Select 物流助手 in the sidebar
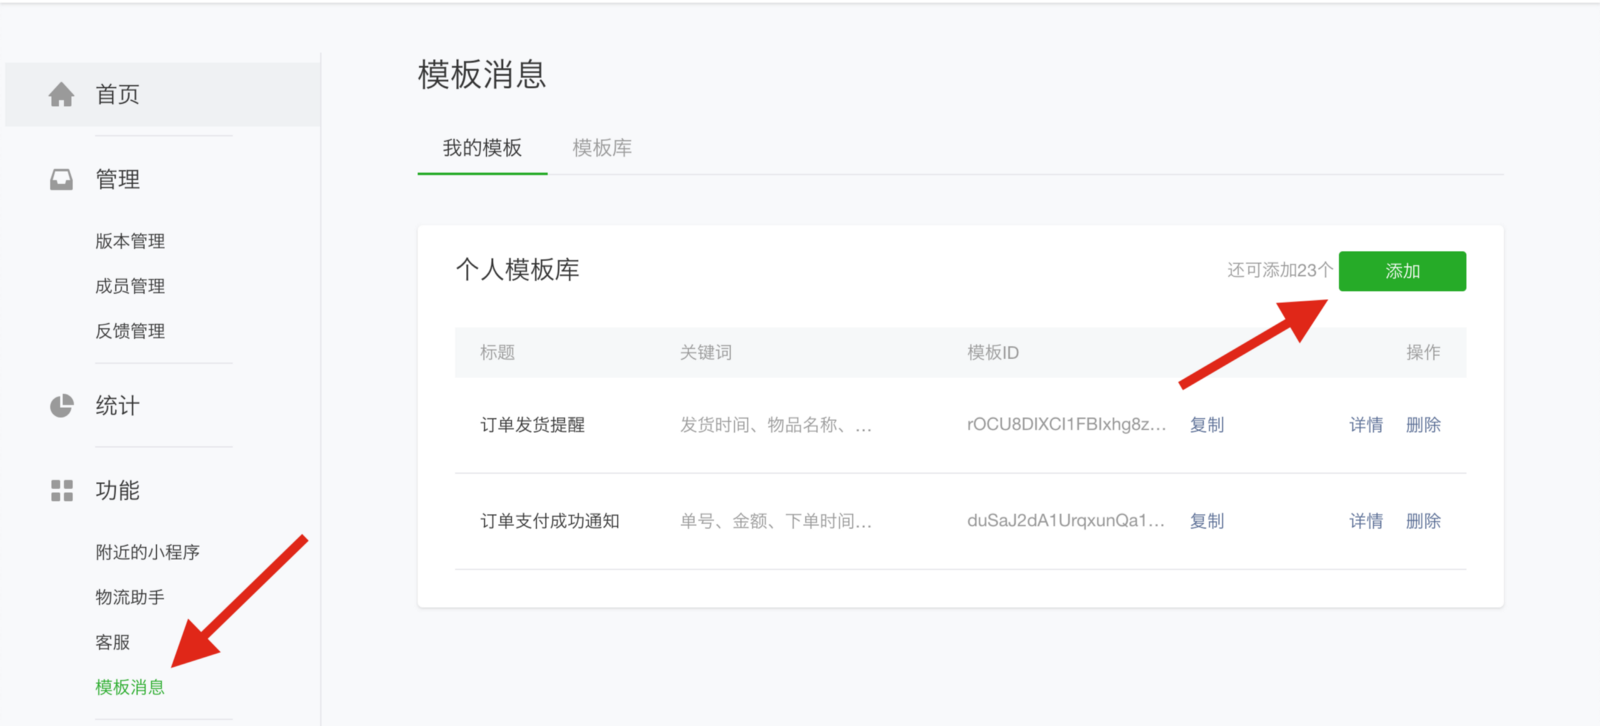 [130, 597]
